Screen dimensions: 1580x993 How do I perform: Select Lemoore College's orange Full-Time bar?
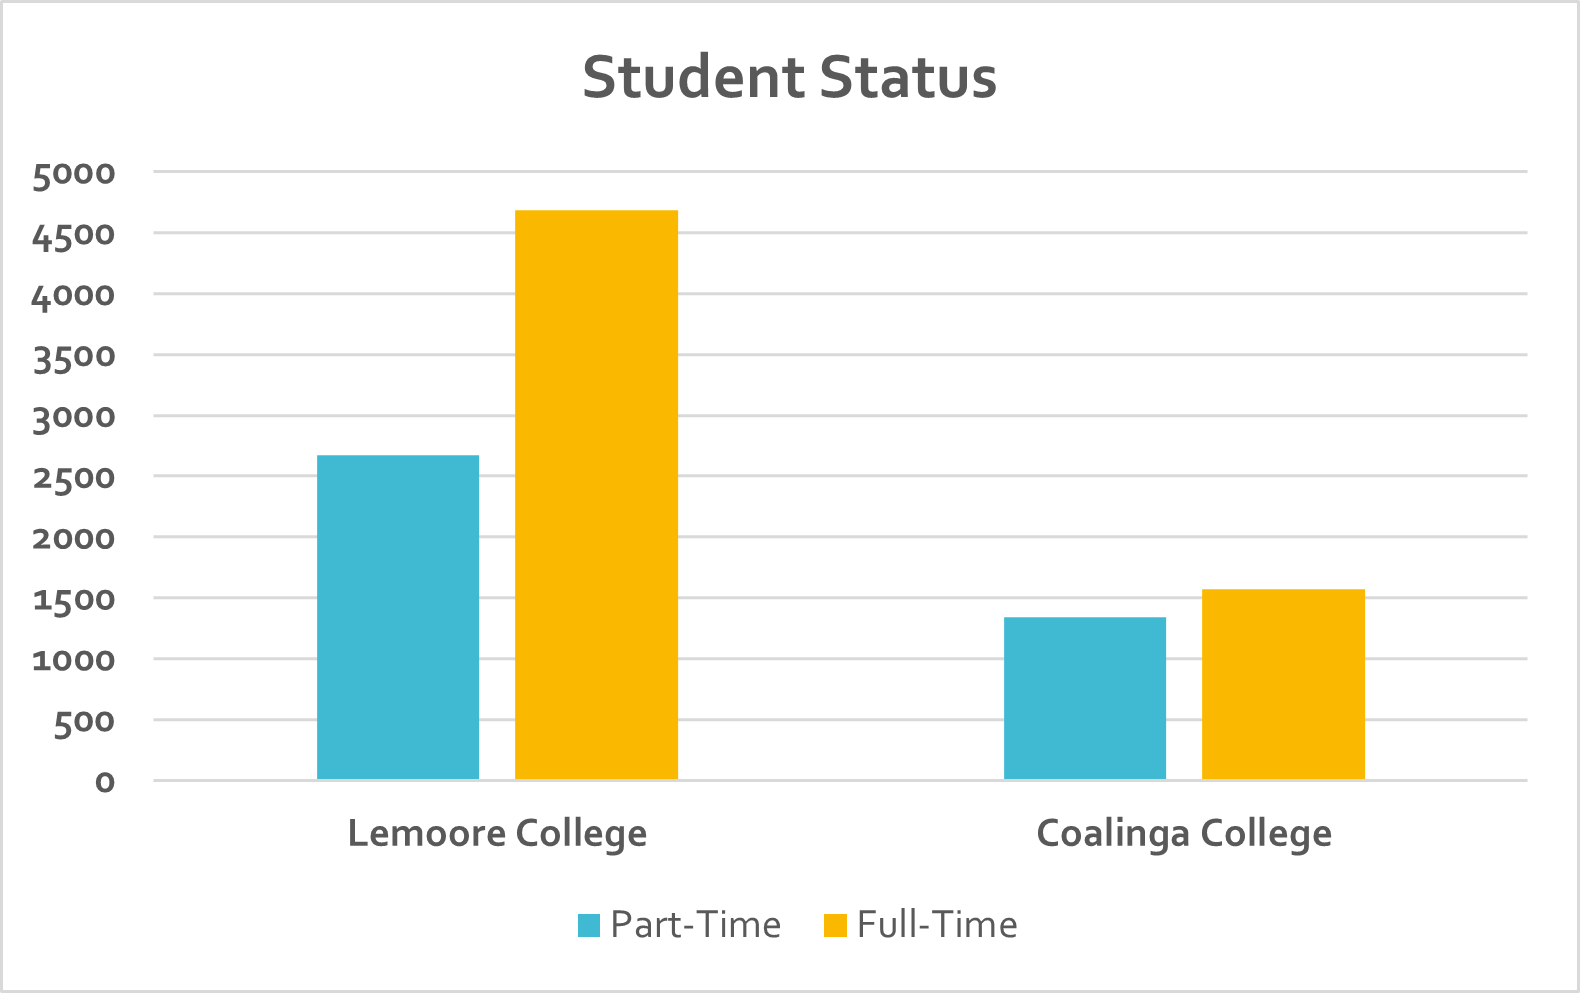click(596, 495)
